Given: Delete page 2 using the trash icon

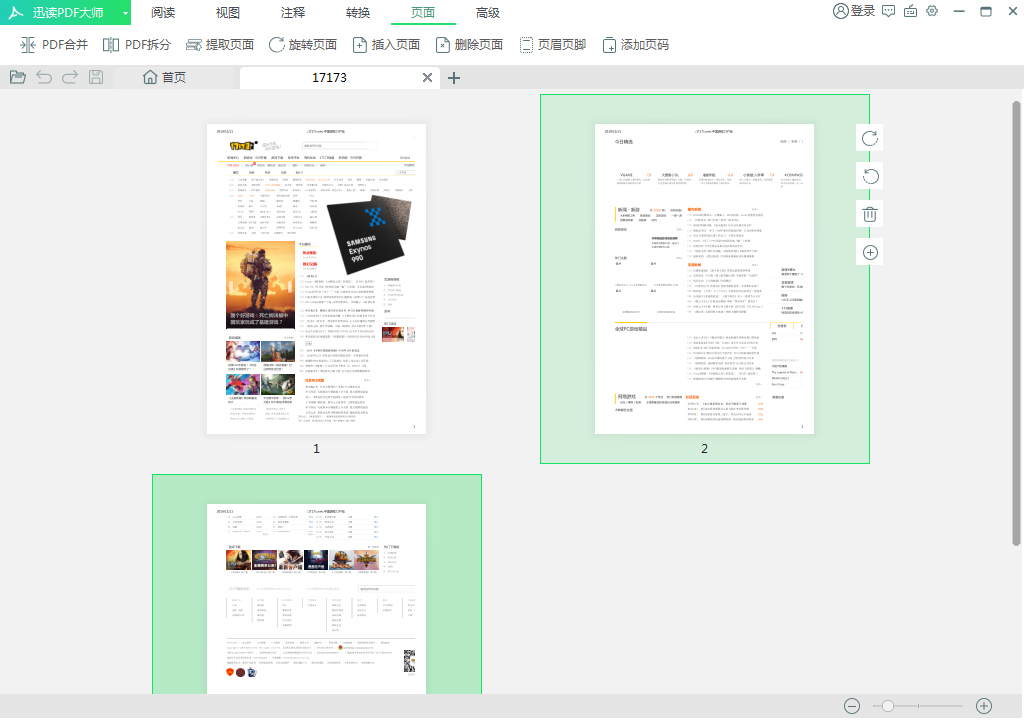Looking at the screenshot, I should click(x=869, y=213).
